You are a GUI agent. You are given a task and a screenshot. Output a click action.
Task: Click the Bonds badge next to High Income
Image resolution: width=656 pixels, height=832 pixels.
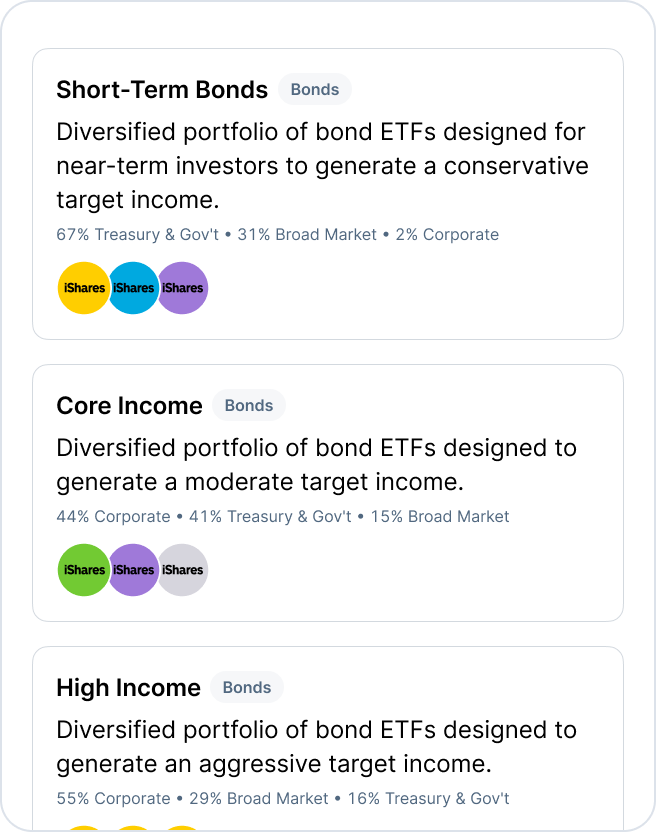pyautogui.click(x=246, y=687)
